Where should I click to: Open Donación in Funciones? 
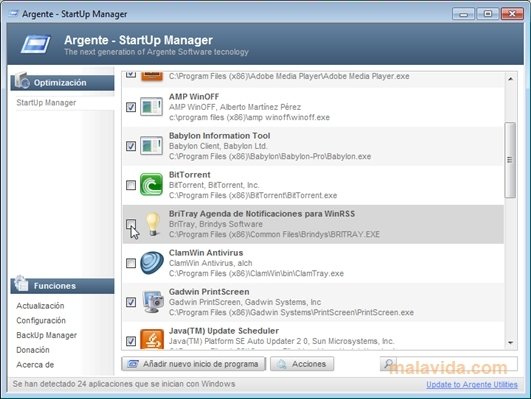pos(33,350)
